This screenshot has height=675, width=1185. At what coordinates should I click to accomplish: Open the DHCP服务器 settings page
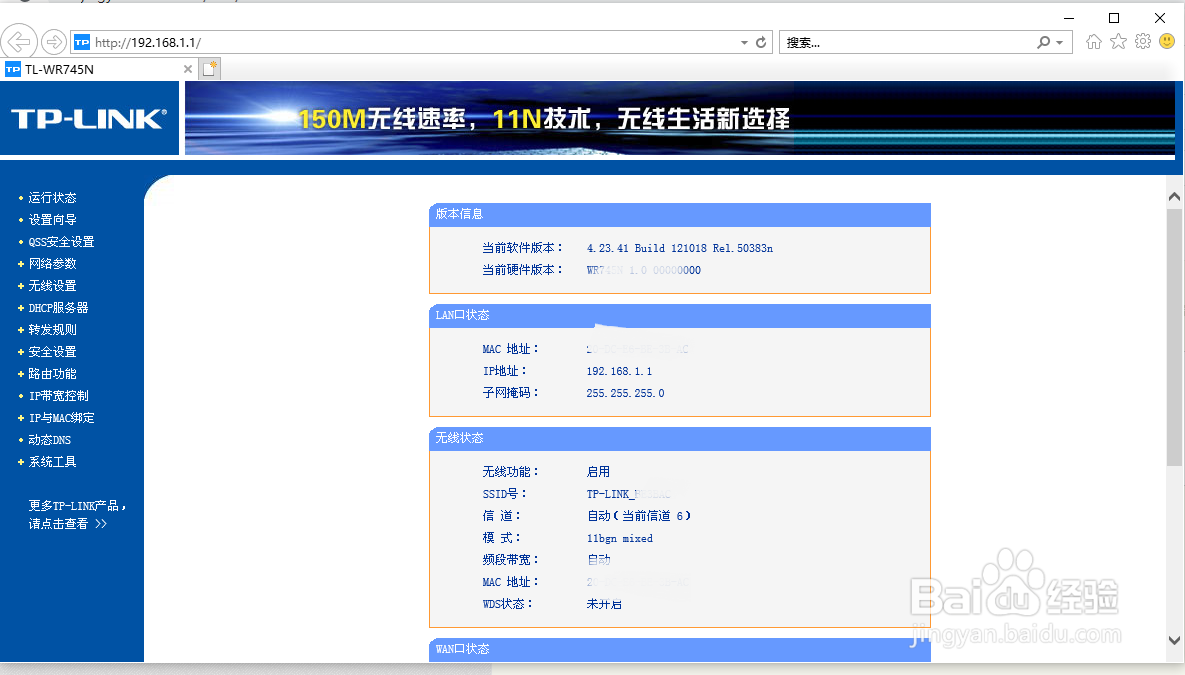pos(60,307)
